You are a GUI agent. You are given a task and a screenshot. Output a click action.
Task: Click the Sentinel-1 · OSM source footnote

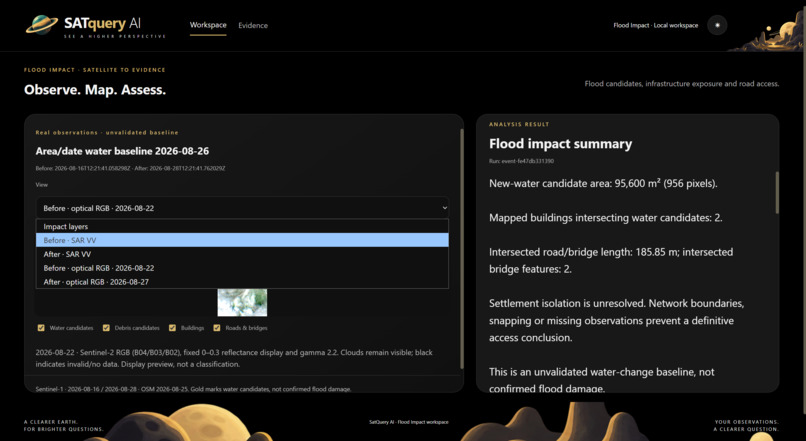[x=193, y=389]
